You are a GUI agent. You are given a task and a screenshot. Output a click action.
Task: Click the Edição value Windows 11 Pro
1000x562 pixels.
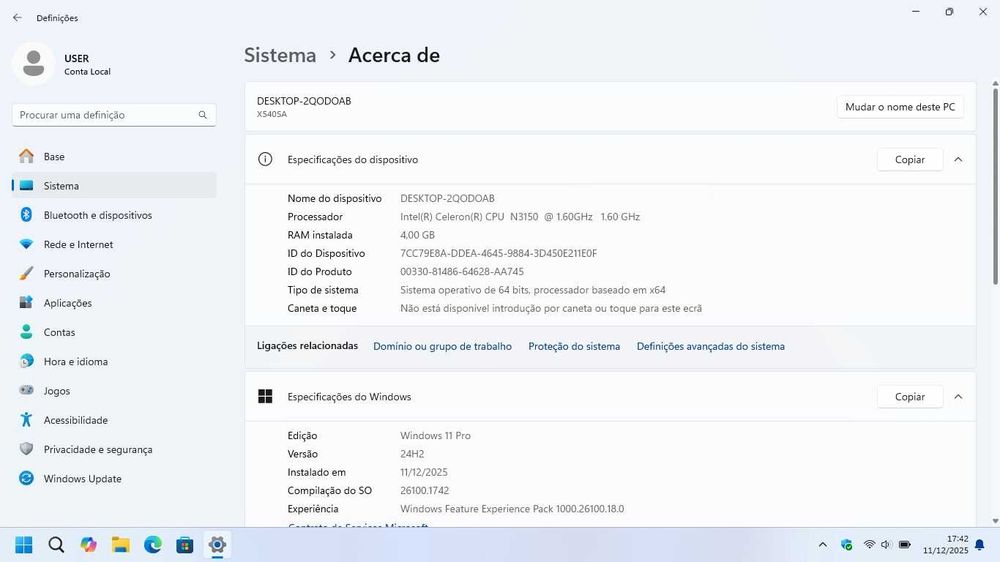tap(435, 436)
